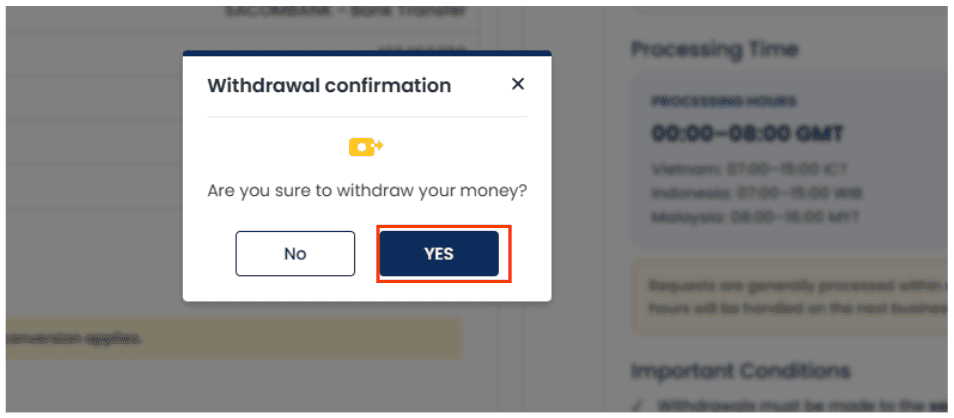
Task: Confirm the withdrawal with the YES button
Action: 439,253
